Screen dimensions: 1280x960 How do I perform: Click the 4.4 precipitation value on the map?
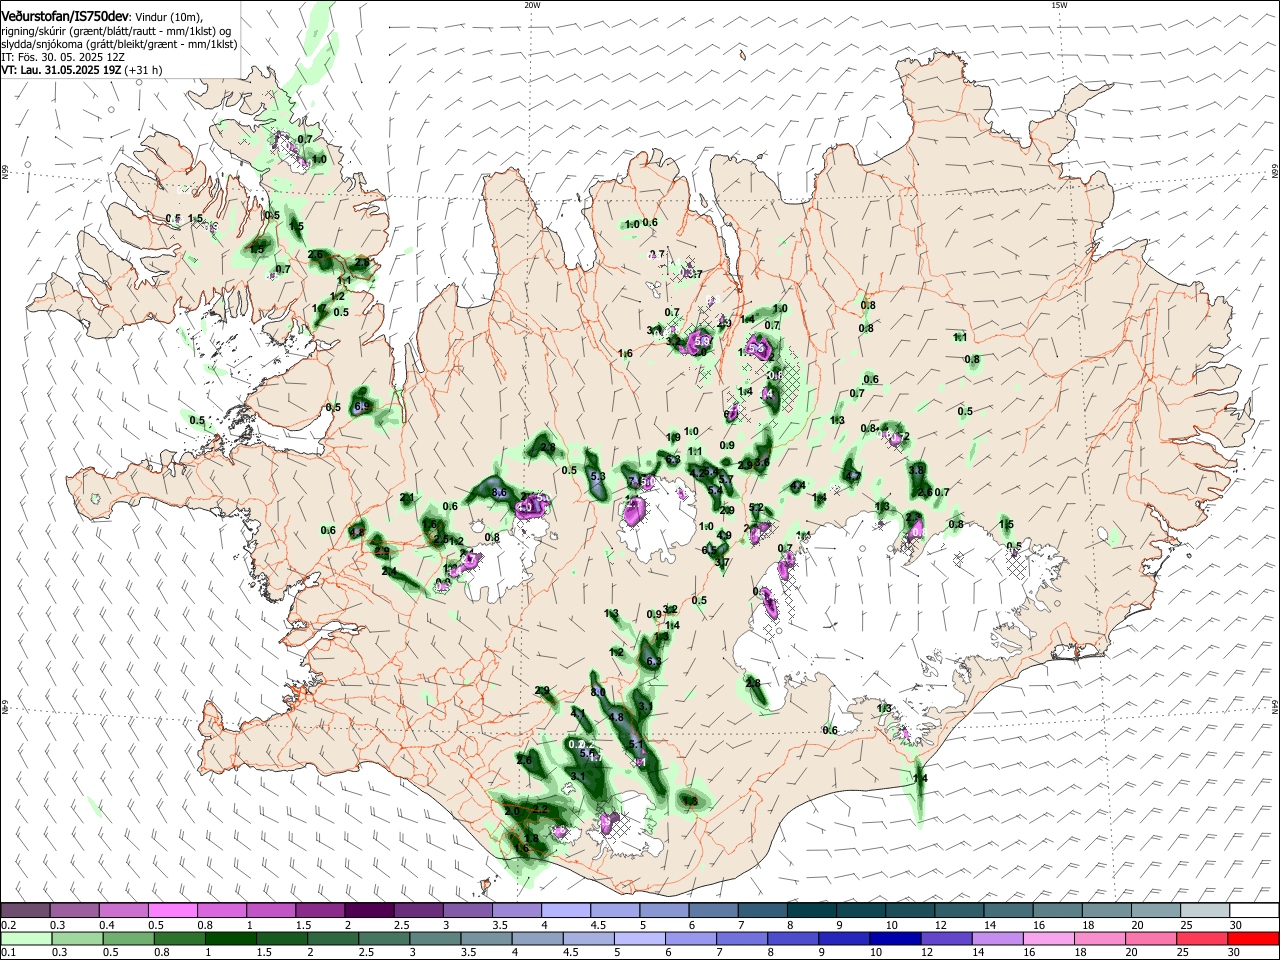(x=798, y=486)
